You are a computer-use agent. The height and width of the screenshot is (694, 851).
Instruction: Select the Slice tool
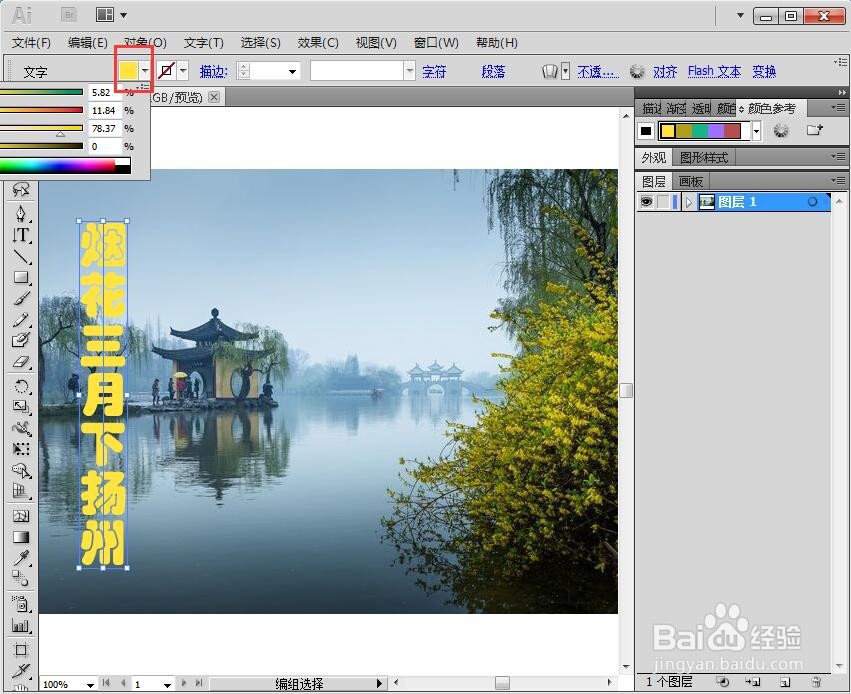coord(21,671)
